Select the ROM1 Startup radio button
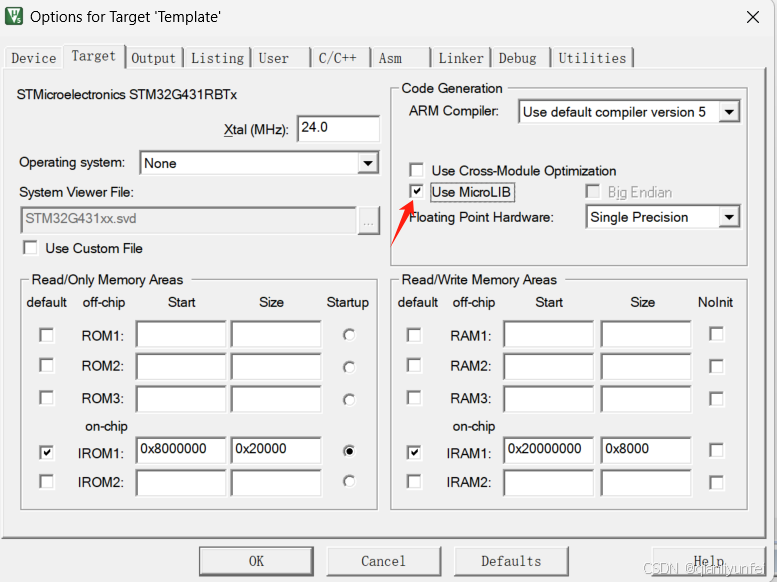This screenshot has height=582, width=777. click(x=349, y=335)
